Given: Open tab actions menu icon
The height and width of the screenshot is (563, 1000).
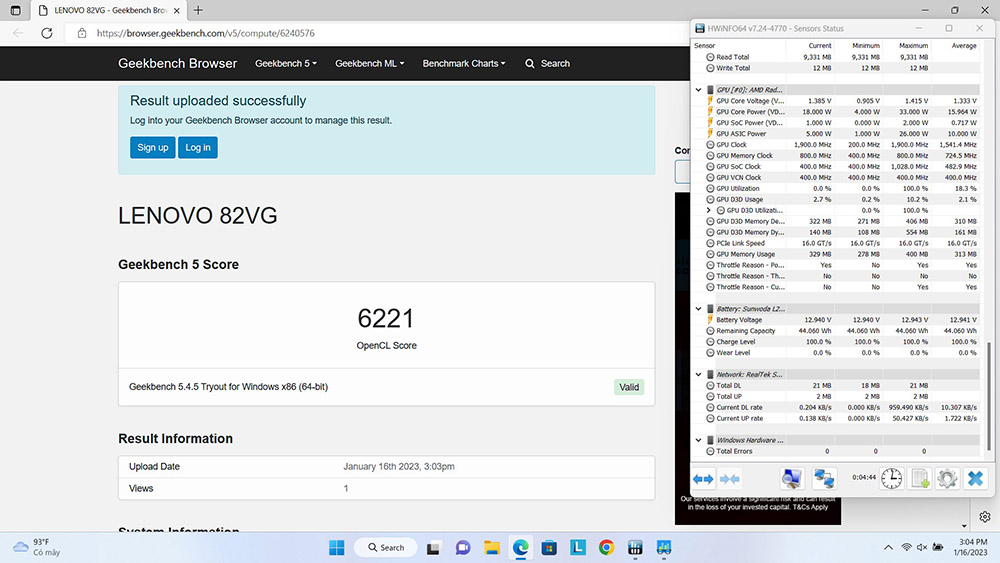Looking at the screenshot, I should point(15,10).
